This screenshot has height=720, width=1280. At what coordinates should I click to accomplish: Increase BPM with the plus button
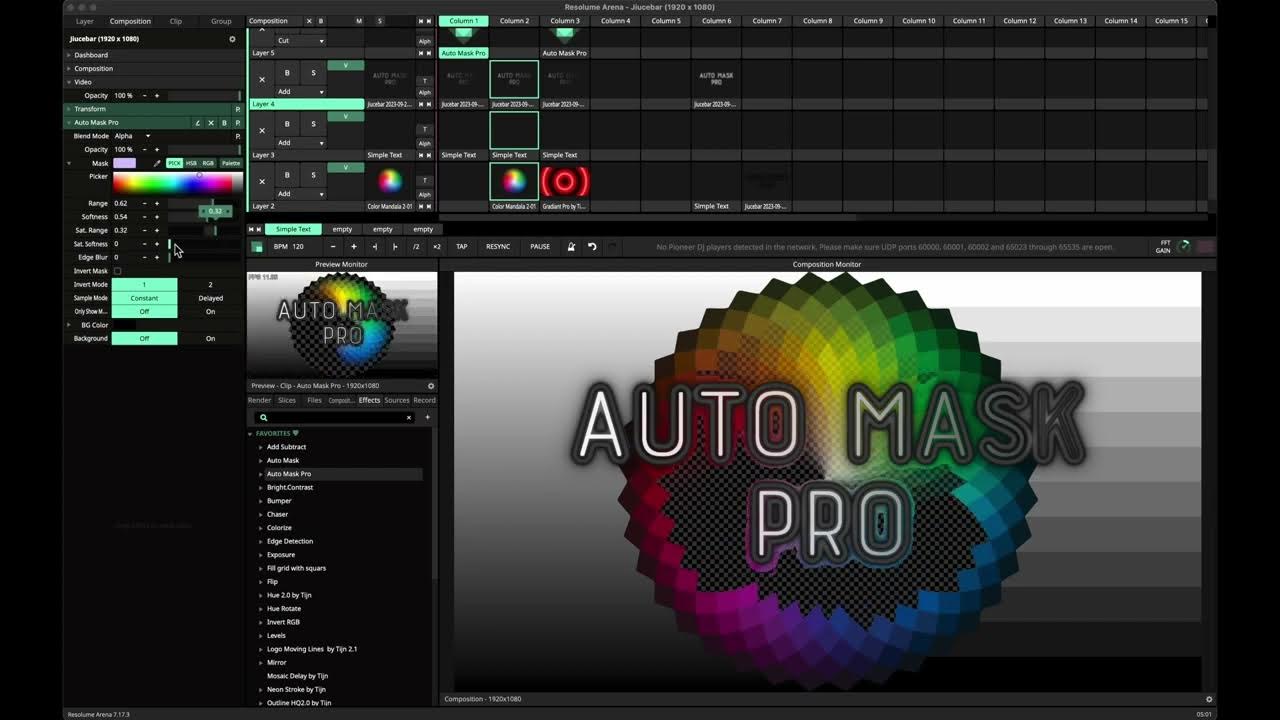click(x=353, y=246)
